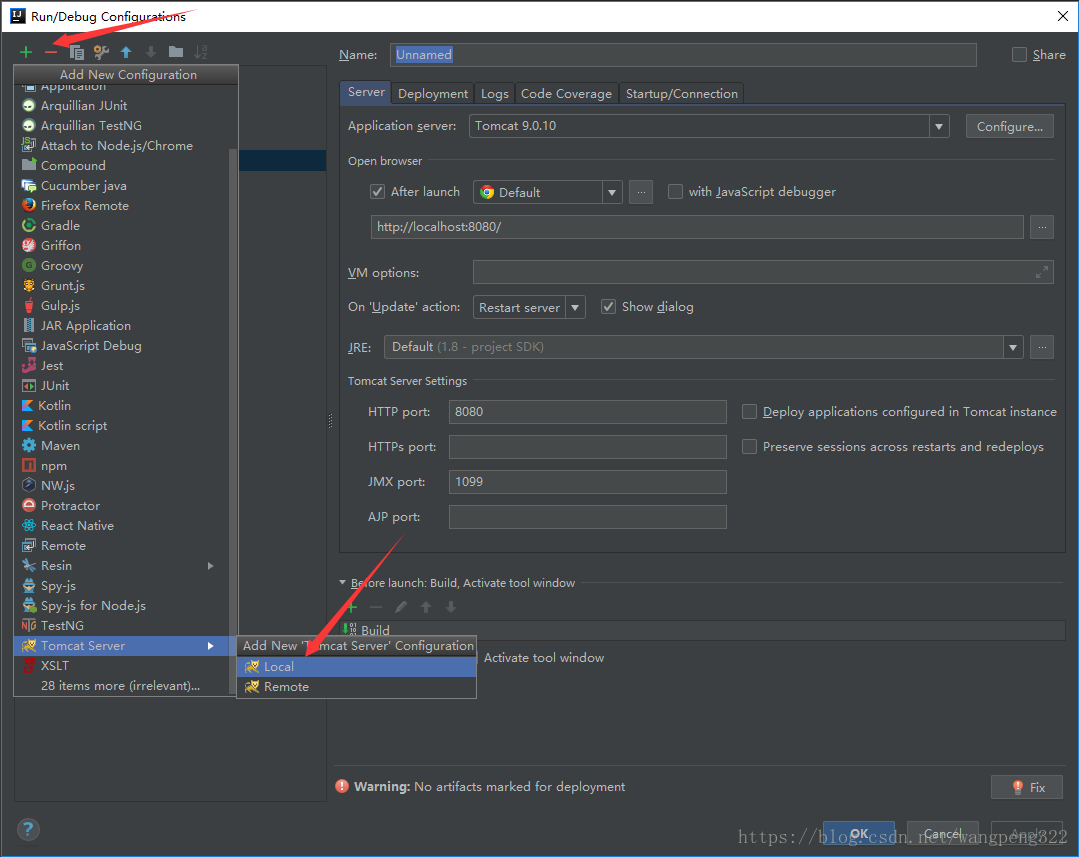Image resolution: width=1079 pixels, height=857 pixels.
Task: Click the OK button
Action: (x=859, y=834)
